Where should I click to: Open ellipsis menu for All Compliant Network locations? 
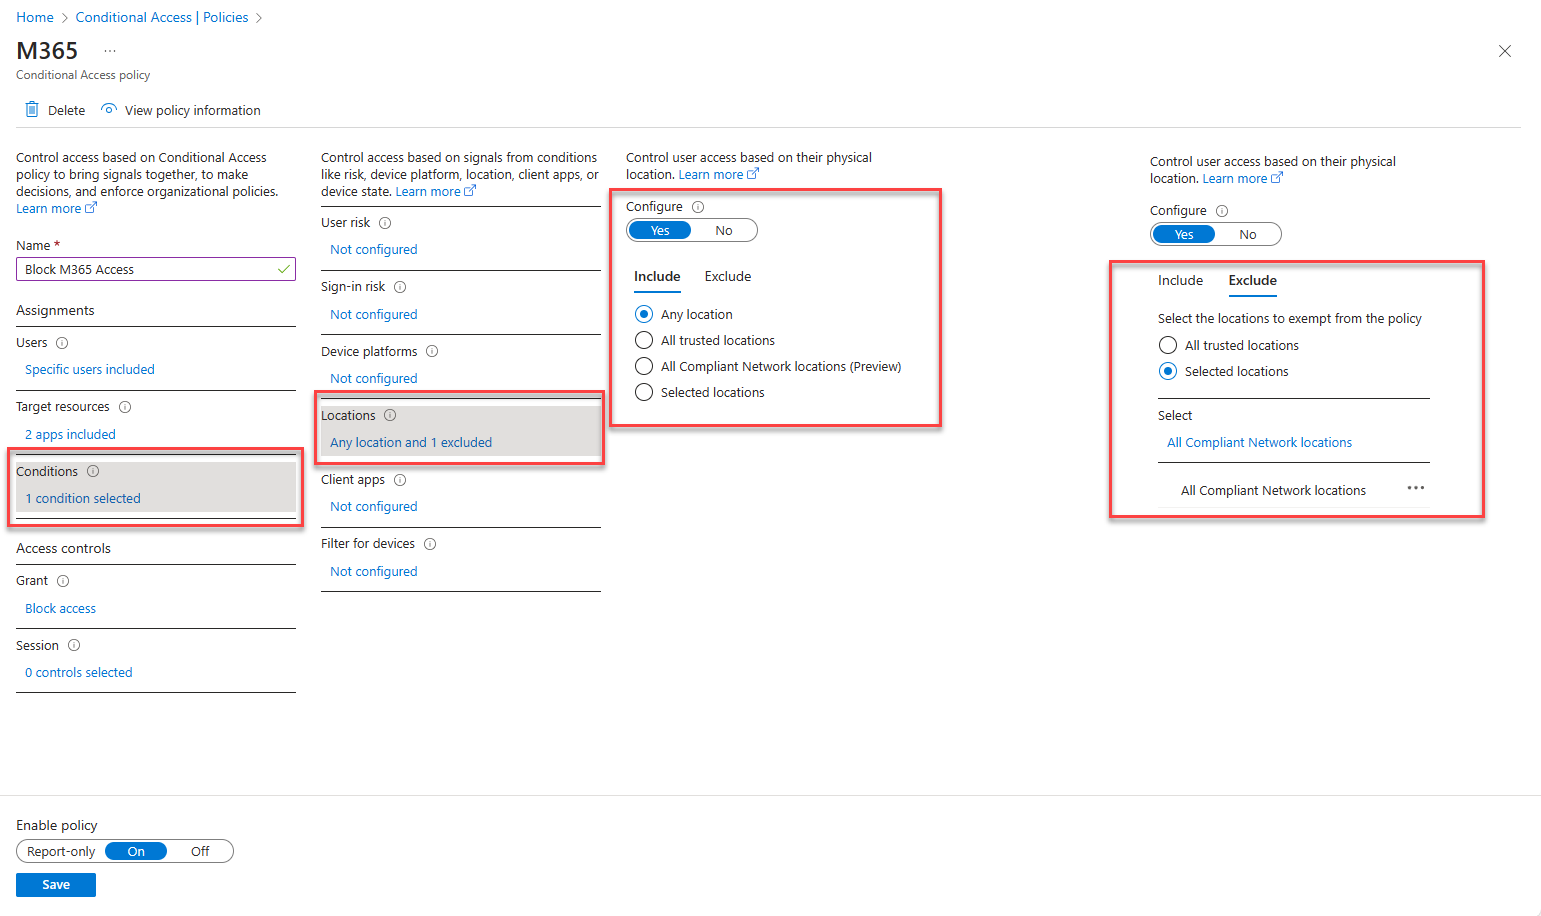pos(1416,488)
